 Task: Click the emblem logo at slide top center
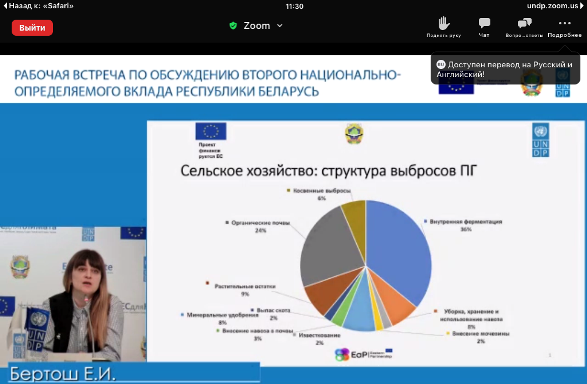click(x=354, y=134)
